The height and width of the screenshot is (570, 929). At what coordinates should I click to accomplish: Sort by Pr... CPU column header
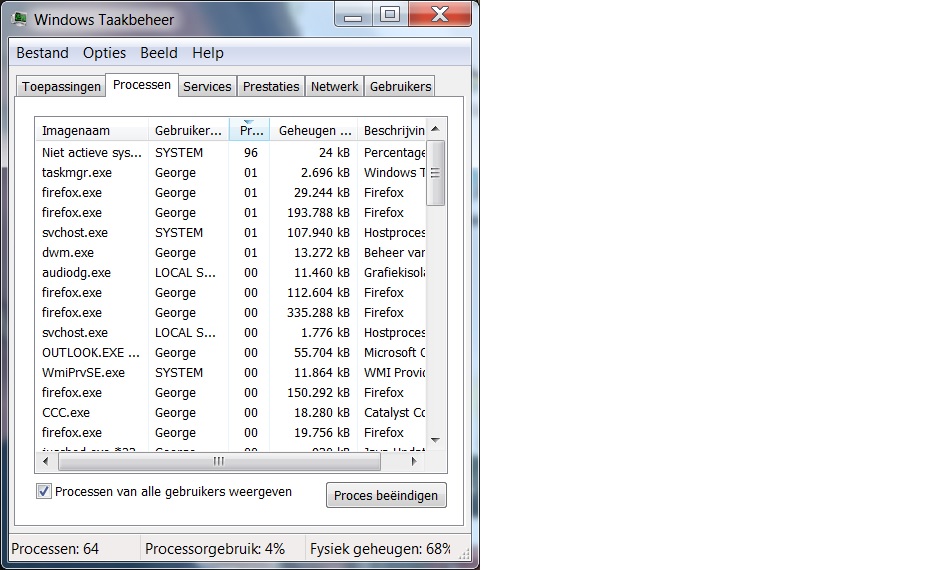pyautogui.click(x=249, y=130)
